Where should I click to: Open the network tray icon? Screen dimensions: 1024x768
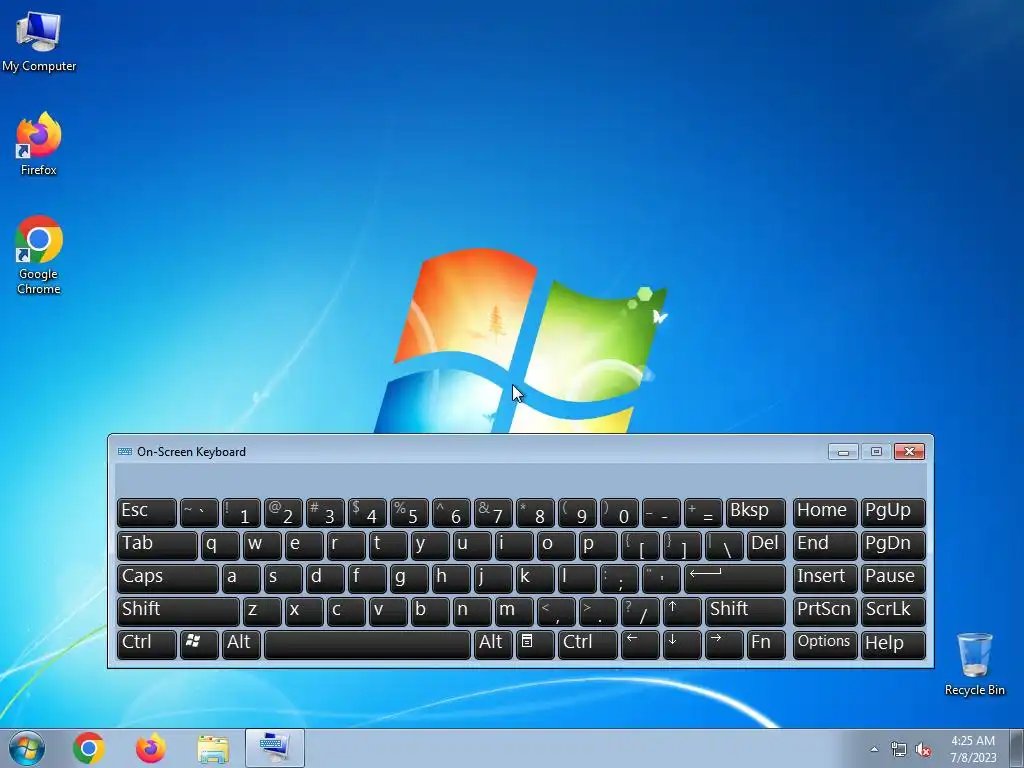899,750
